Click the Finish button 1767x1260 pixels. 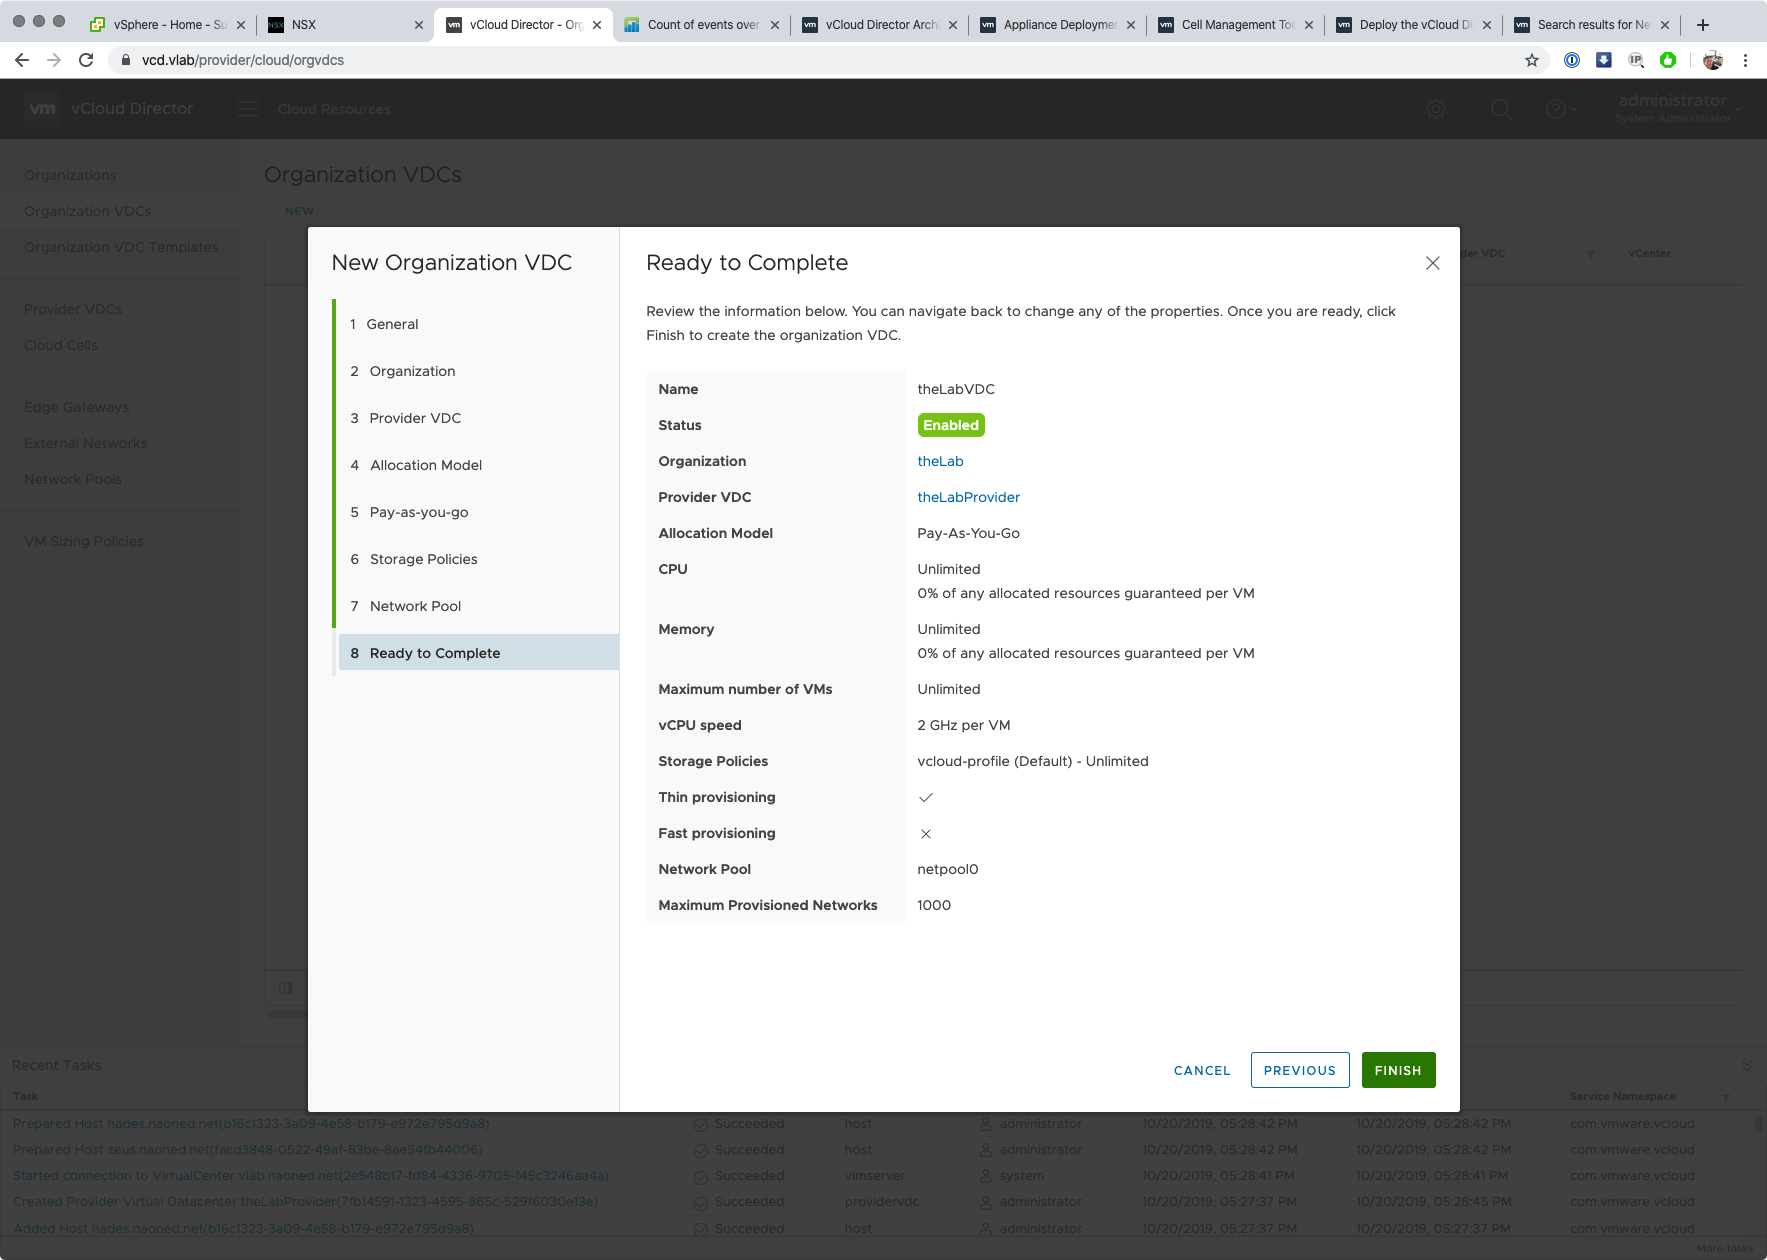[1397, 1070]
